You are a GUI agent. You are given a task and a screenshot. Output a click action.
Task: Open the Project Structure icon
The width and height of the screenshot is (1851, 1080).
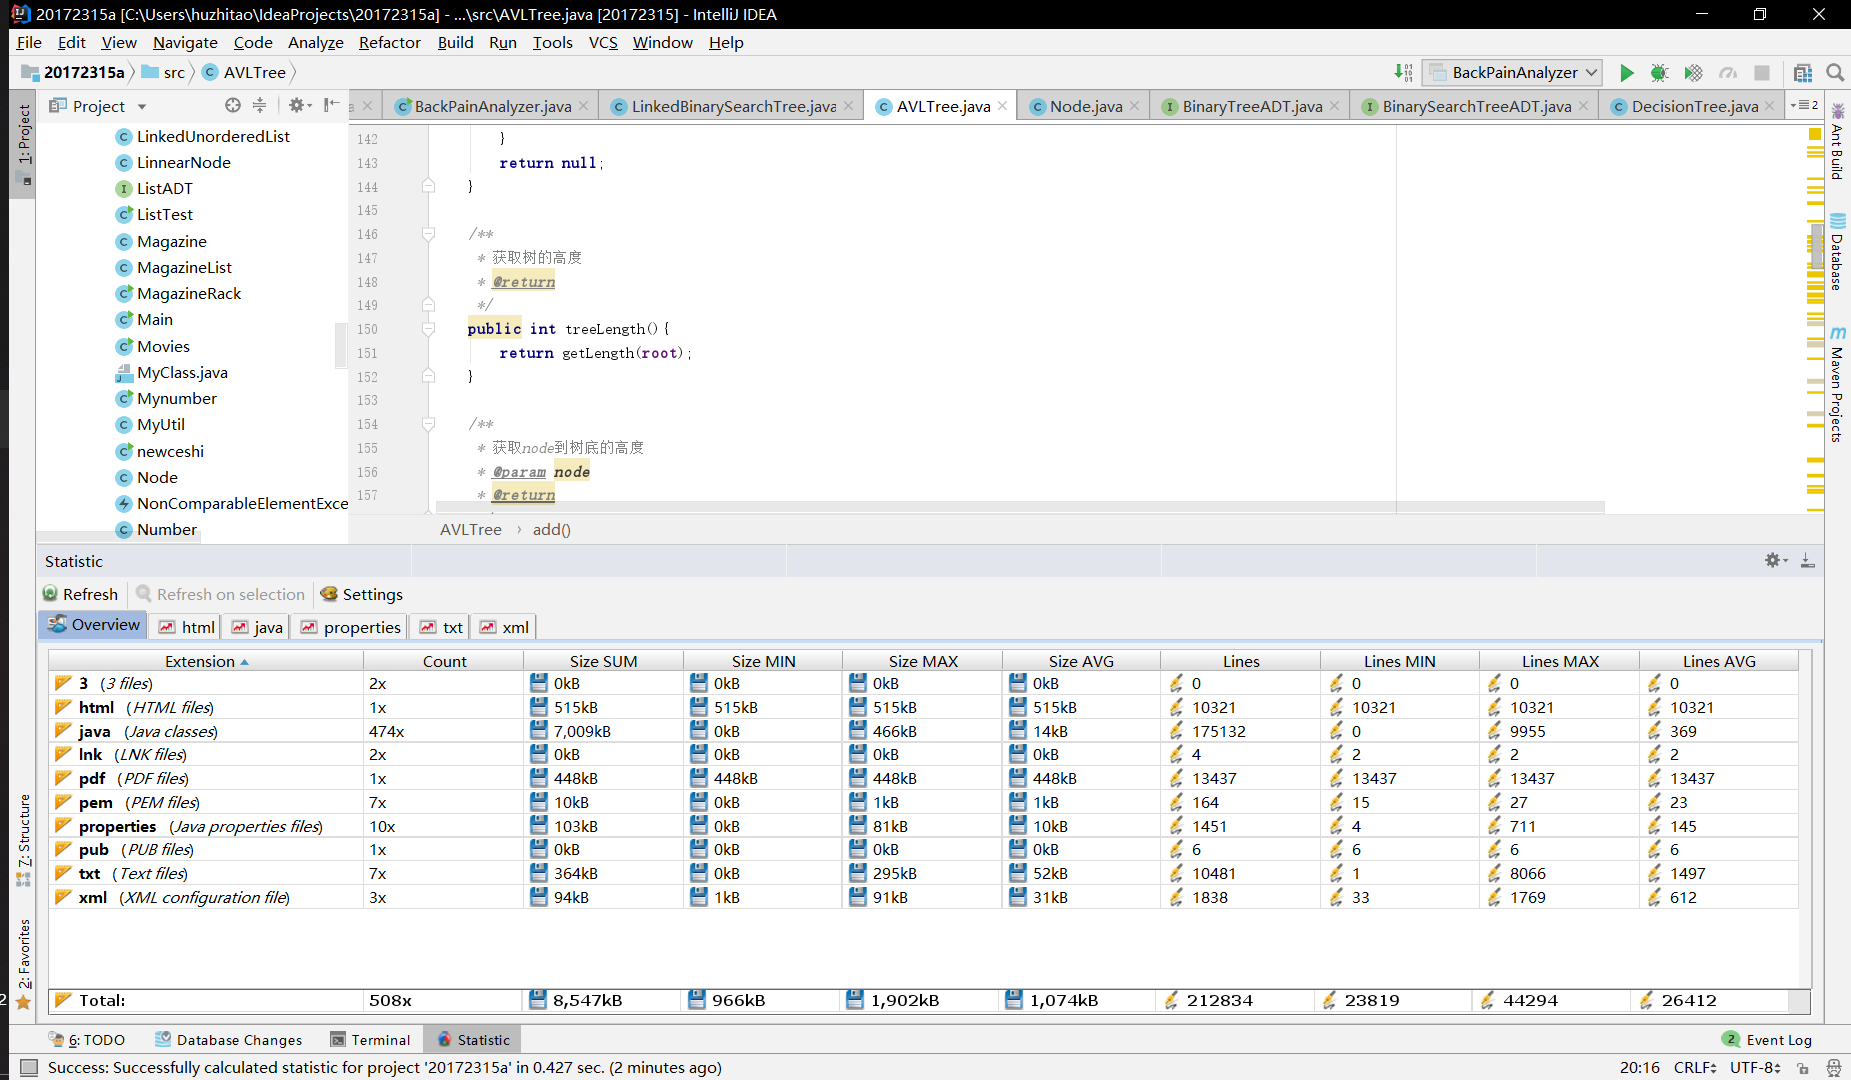pos(1803,72)
